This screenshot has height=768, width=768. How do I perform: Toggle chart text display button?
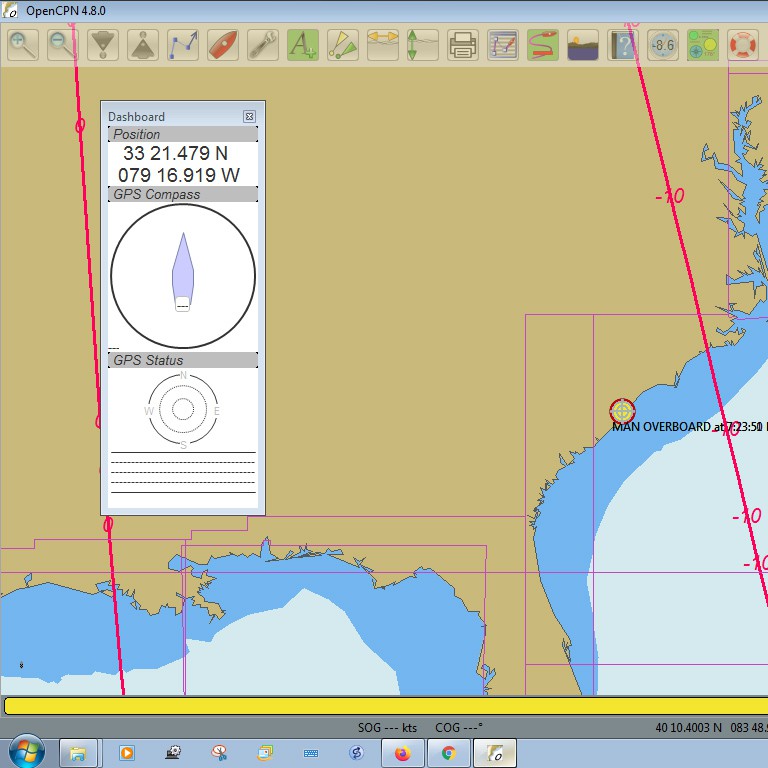point(303,45)
